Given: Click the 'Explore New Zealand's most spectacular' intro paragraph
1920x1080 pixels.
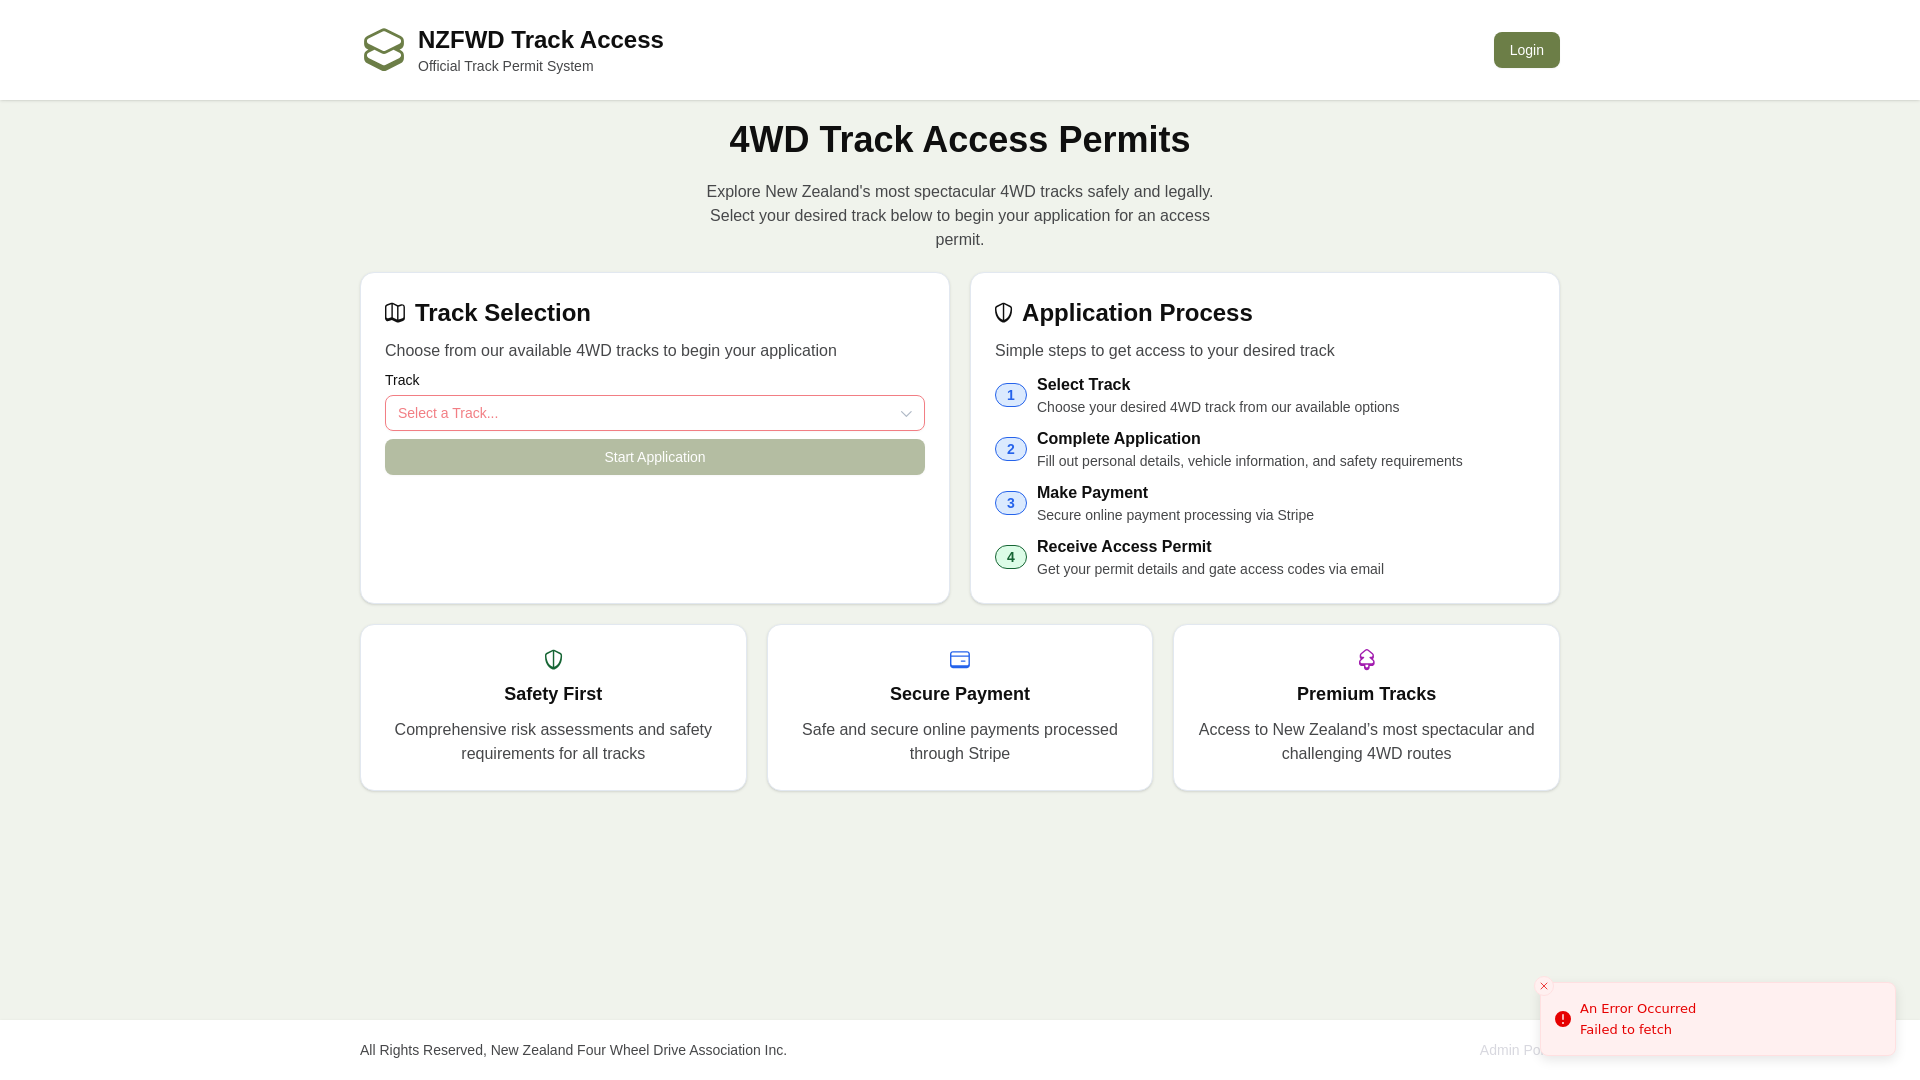Looking at the screenshot, I should coord(960,216).
